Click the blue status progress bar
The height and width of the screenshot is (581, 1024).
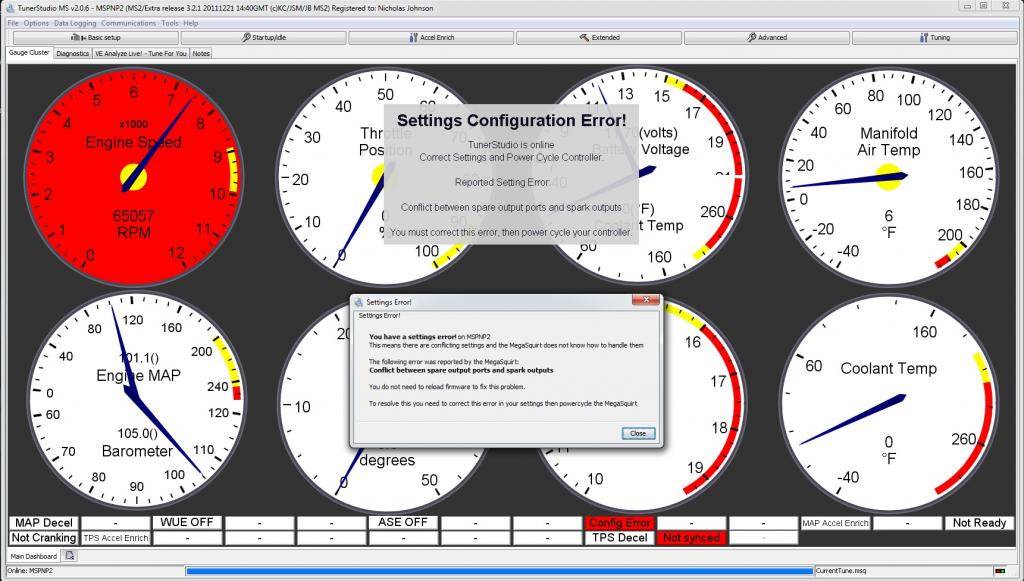click(500, 571)
